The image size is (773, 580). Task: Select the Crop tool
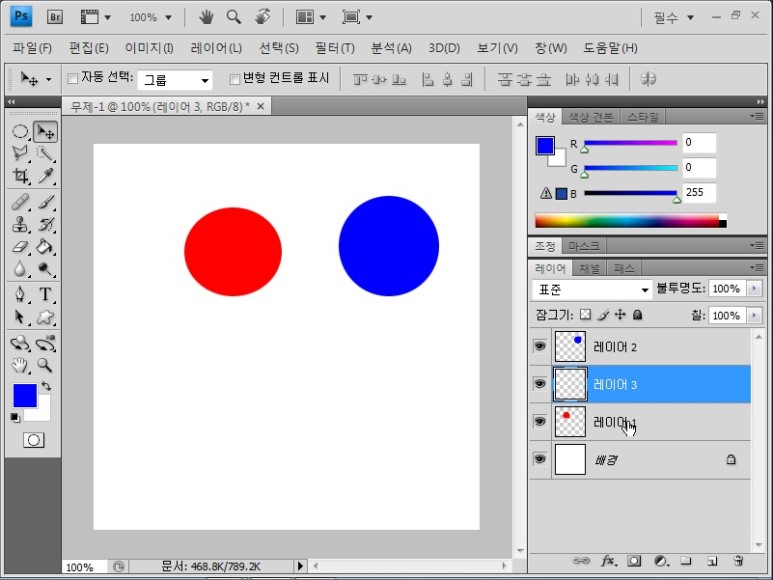point(20,176)
